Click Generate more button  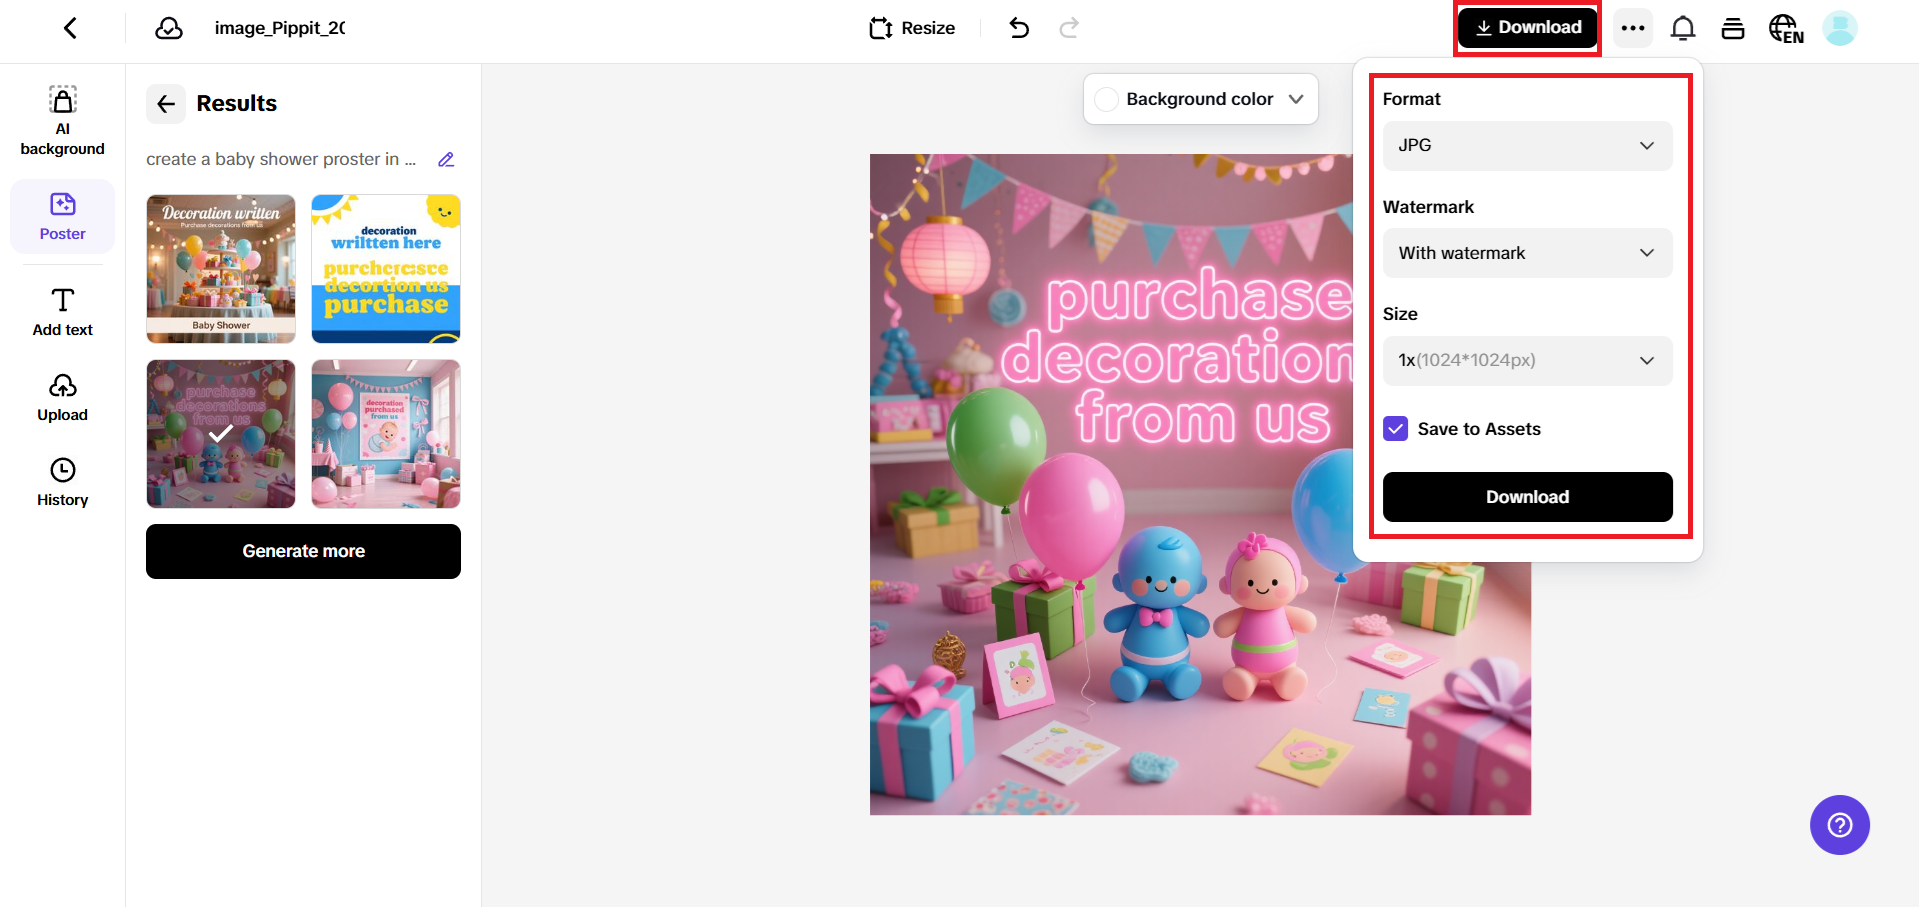coord(303,551)
